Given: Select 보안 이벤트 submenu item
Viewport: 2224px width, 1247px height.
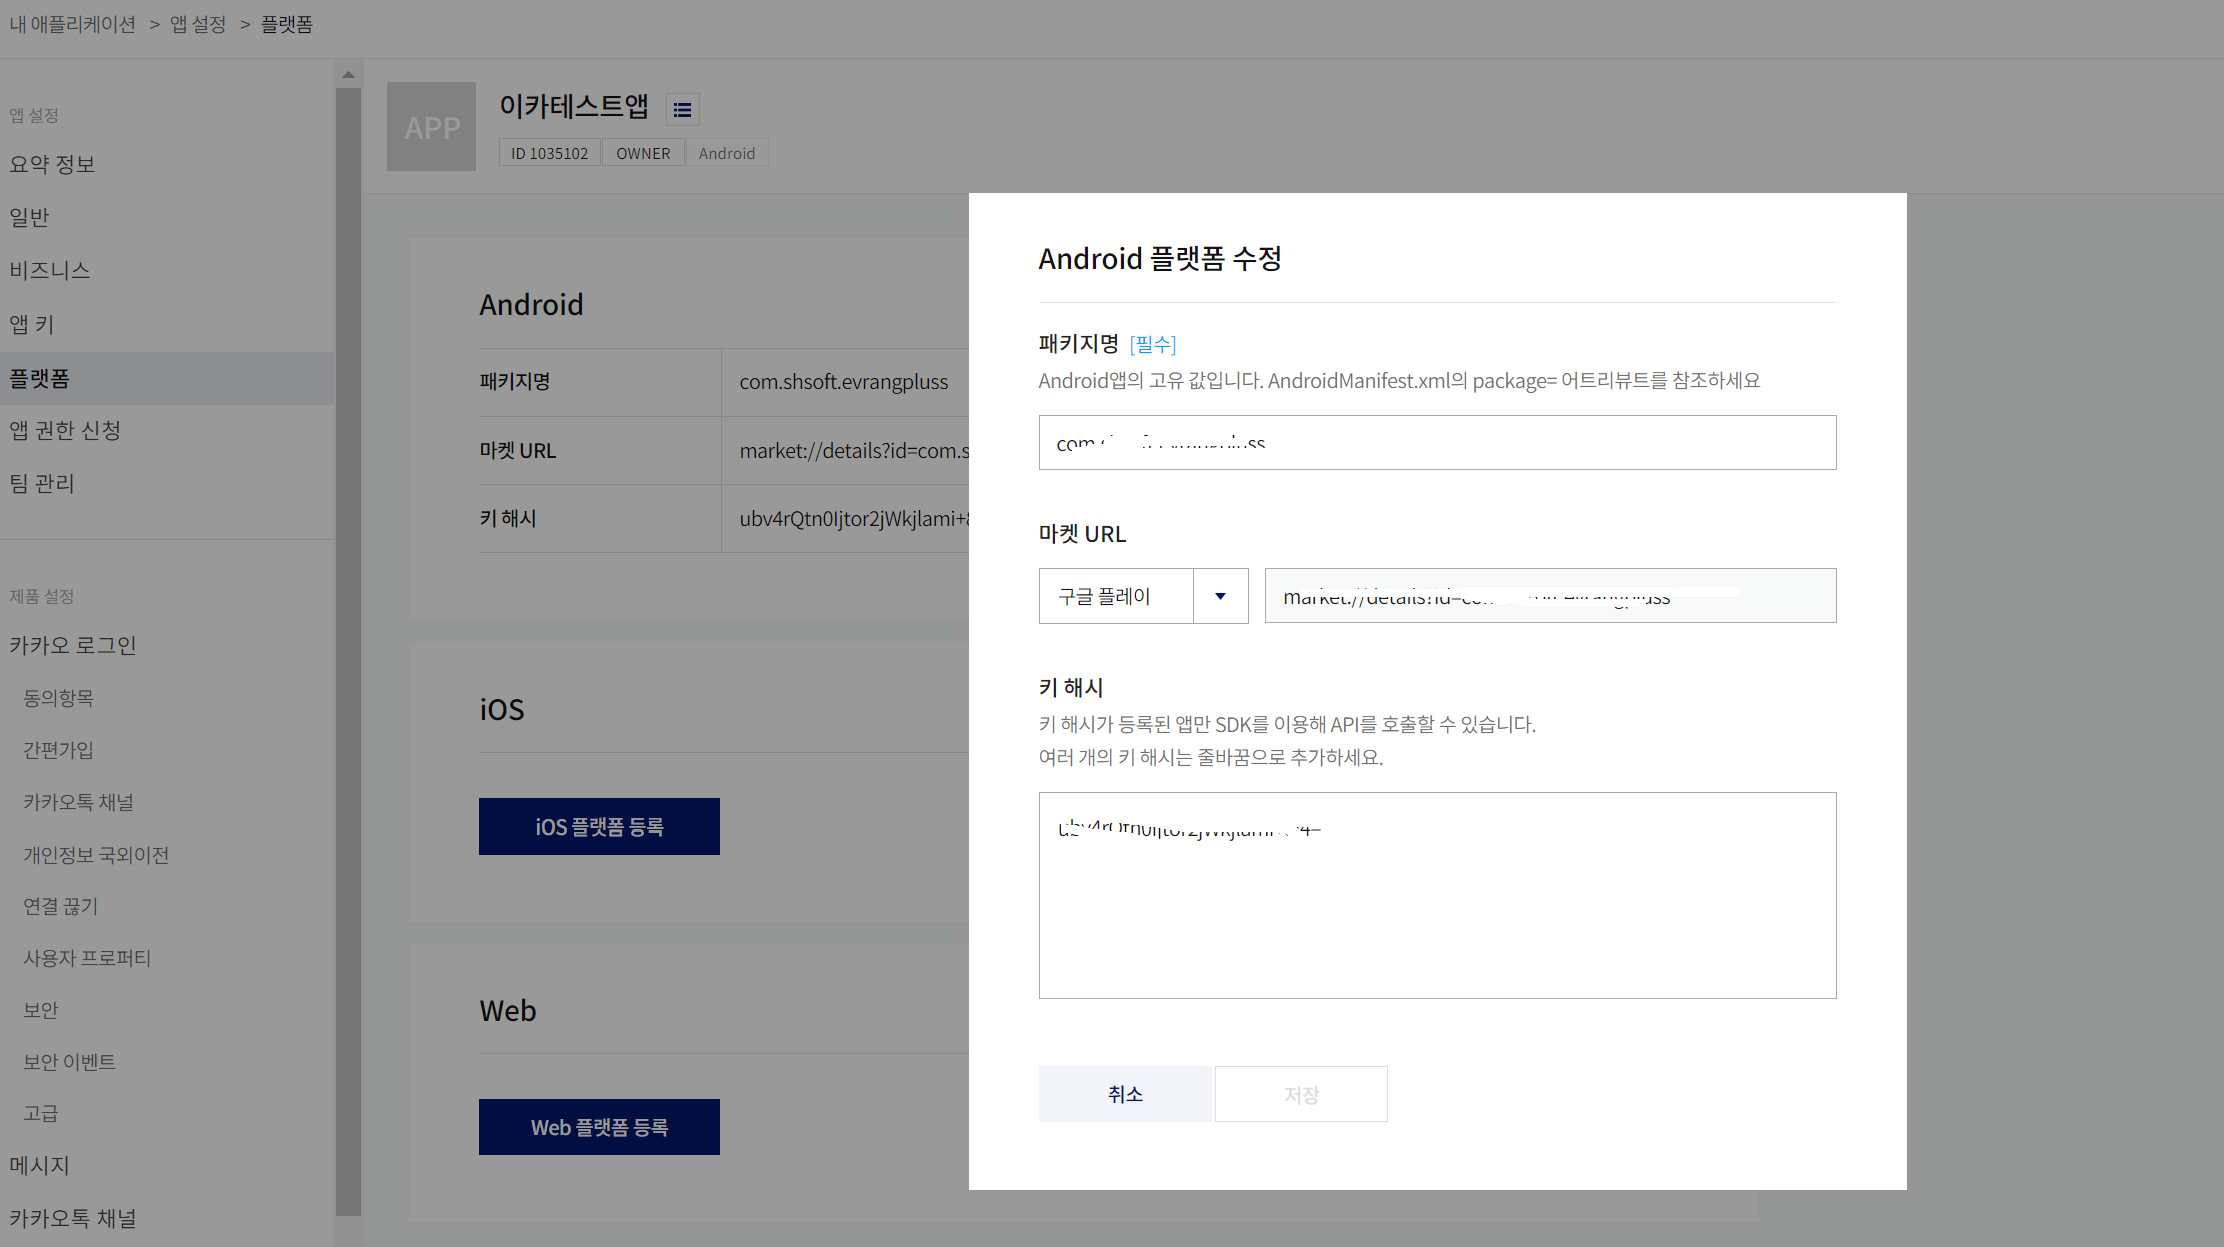Looking at the screenshot, I should [69, 1062].
